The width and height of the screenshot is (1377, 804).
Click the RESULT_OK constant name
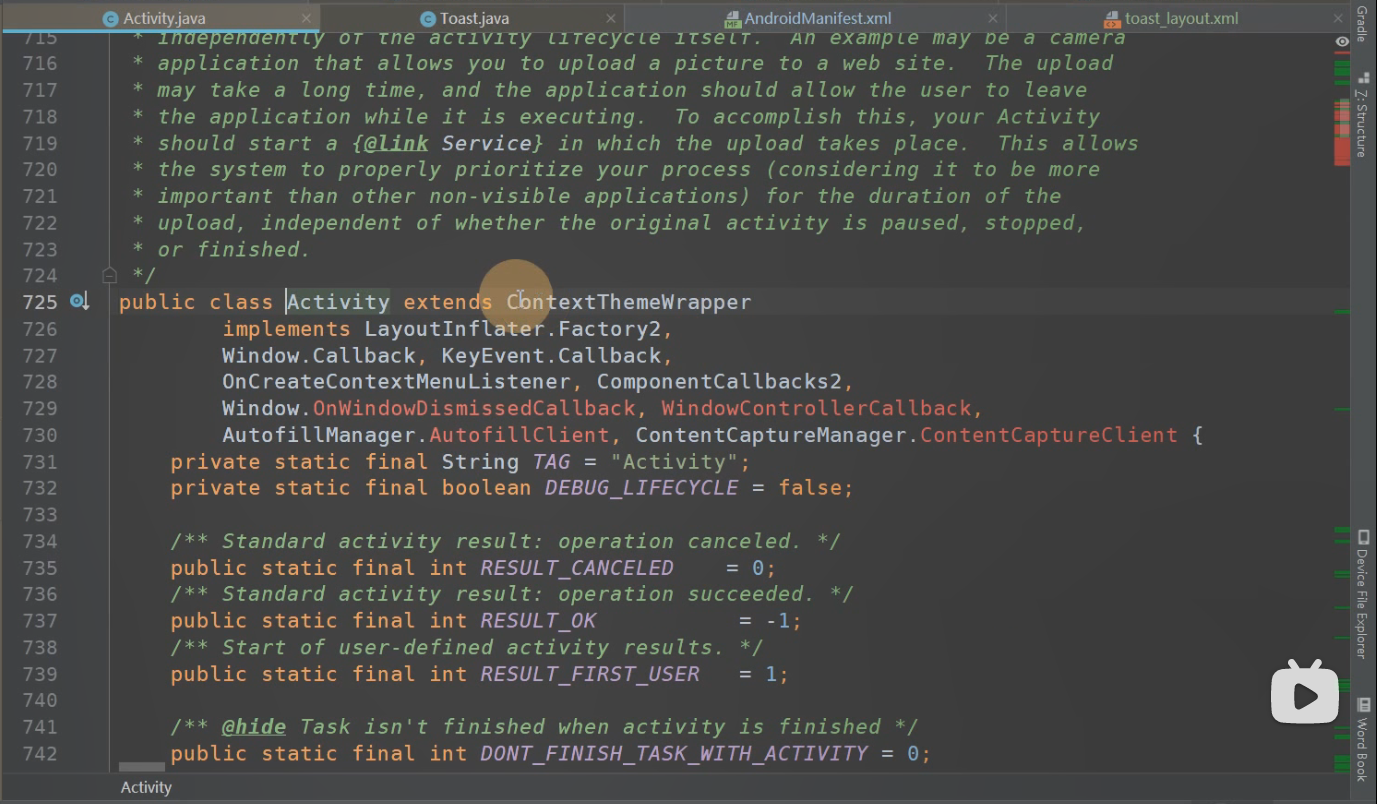538,621
